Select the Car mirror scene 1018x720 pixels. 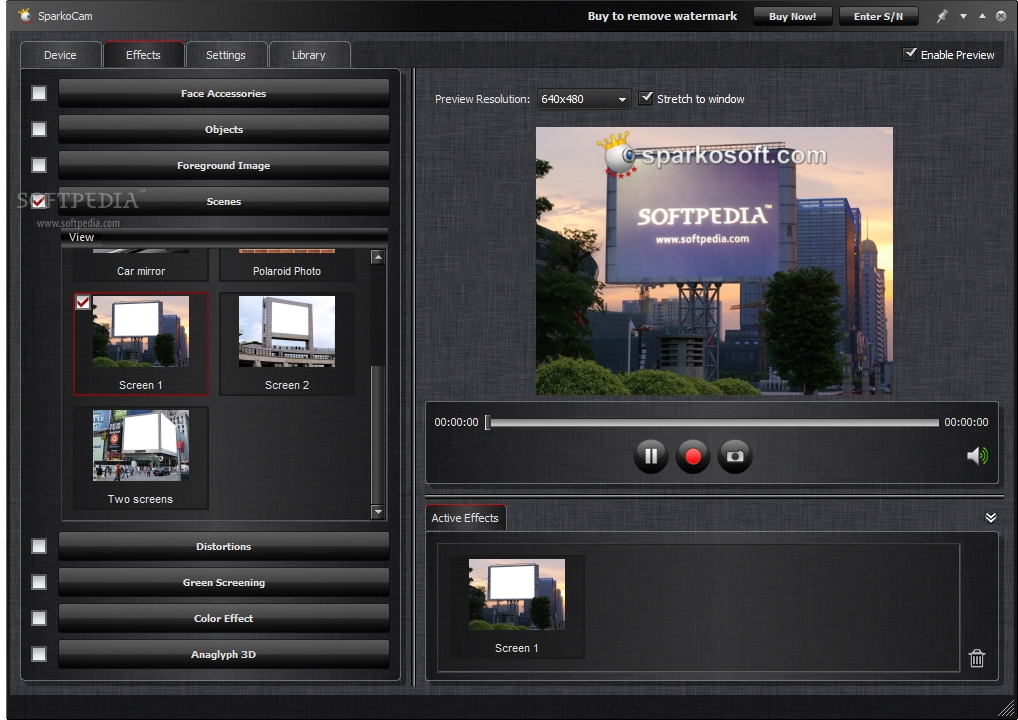(x=141, y=265)
